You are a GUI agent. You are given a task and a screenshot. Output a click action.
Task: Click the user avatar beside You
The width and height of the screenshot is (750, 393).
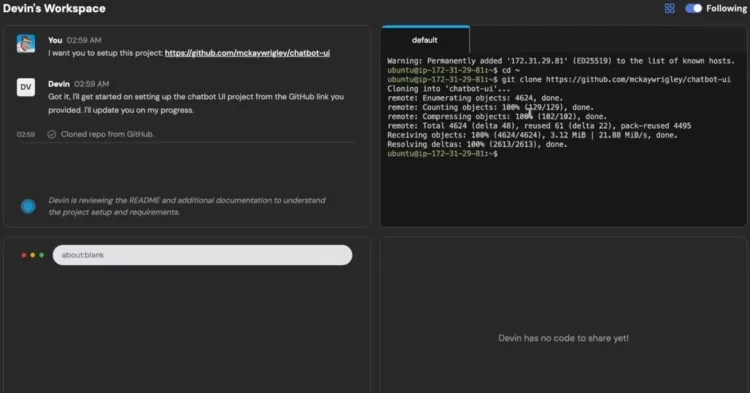tap(26, 44)
